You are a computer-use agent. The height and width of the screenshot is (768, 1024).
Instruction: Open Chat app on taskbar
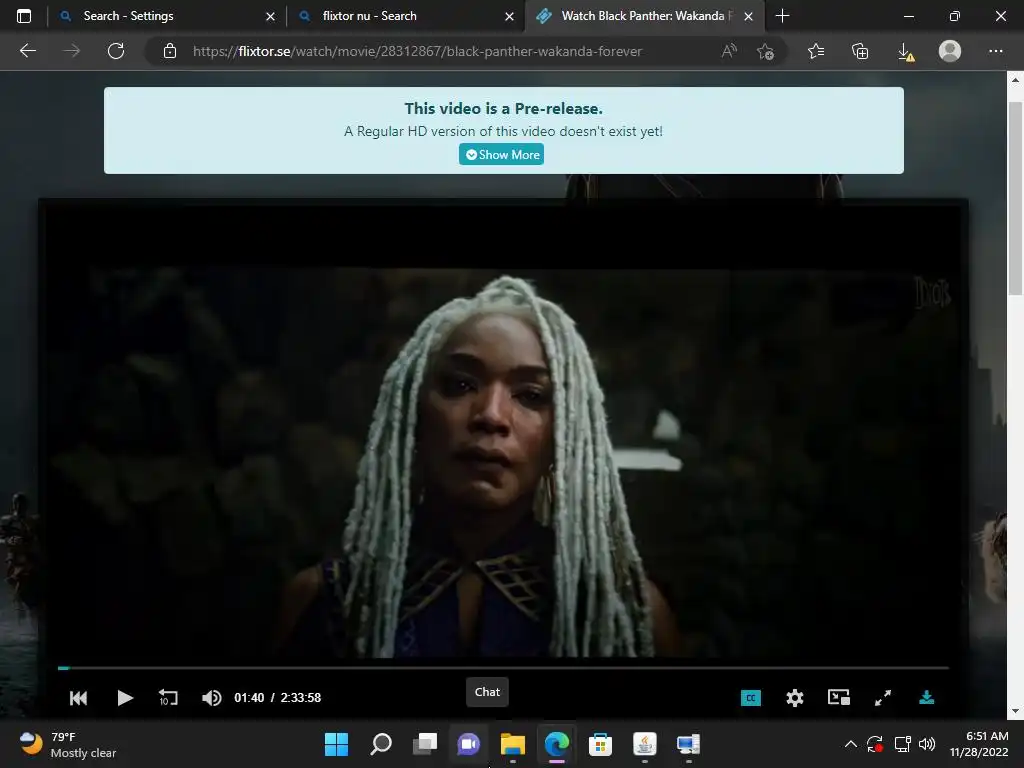pos(468,744)
